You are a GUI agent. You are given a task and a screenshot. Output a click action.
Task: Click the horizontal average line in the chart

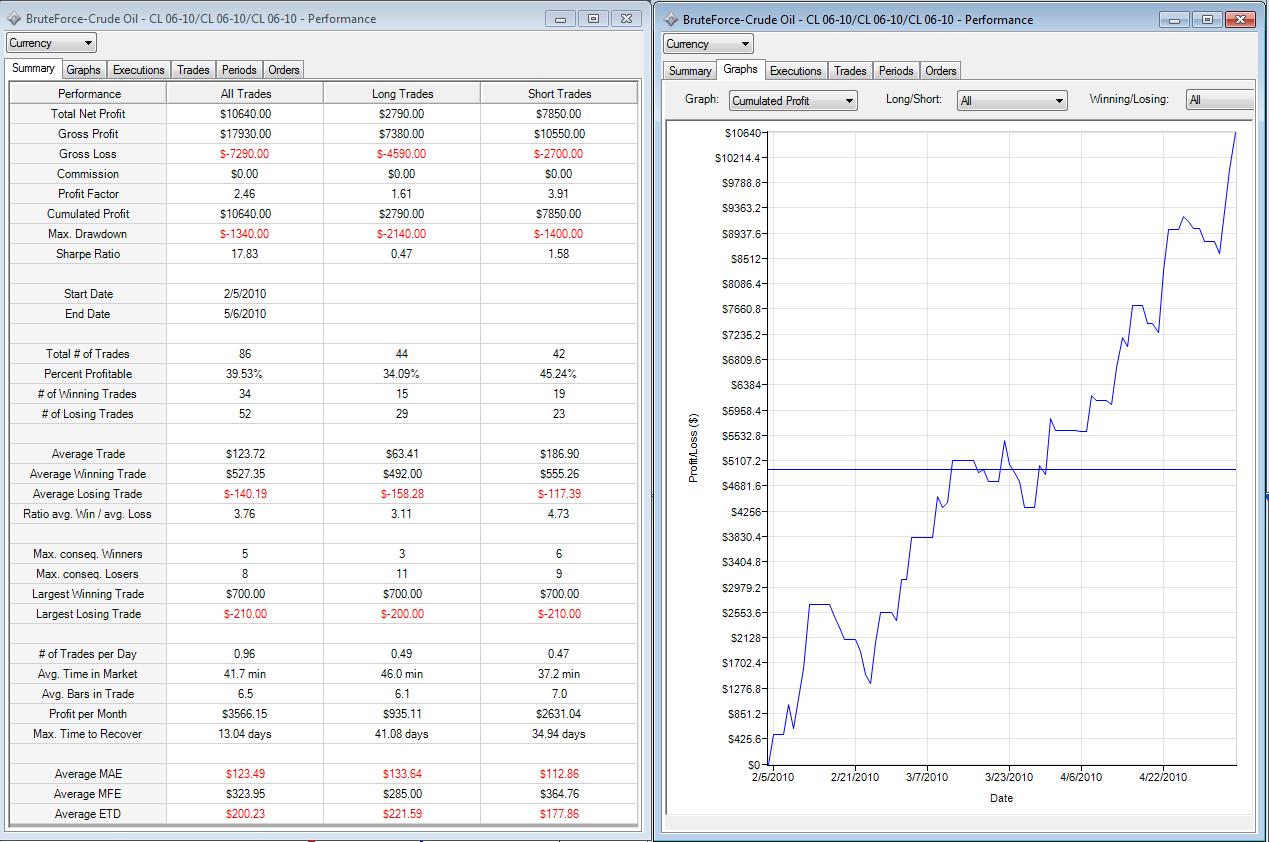[x=1001, y=469]
